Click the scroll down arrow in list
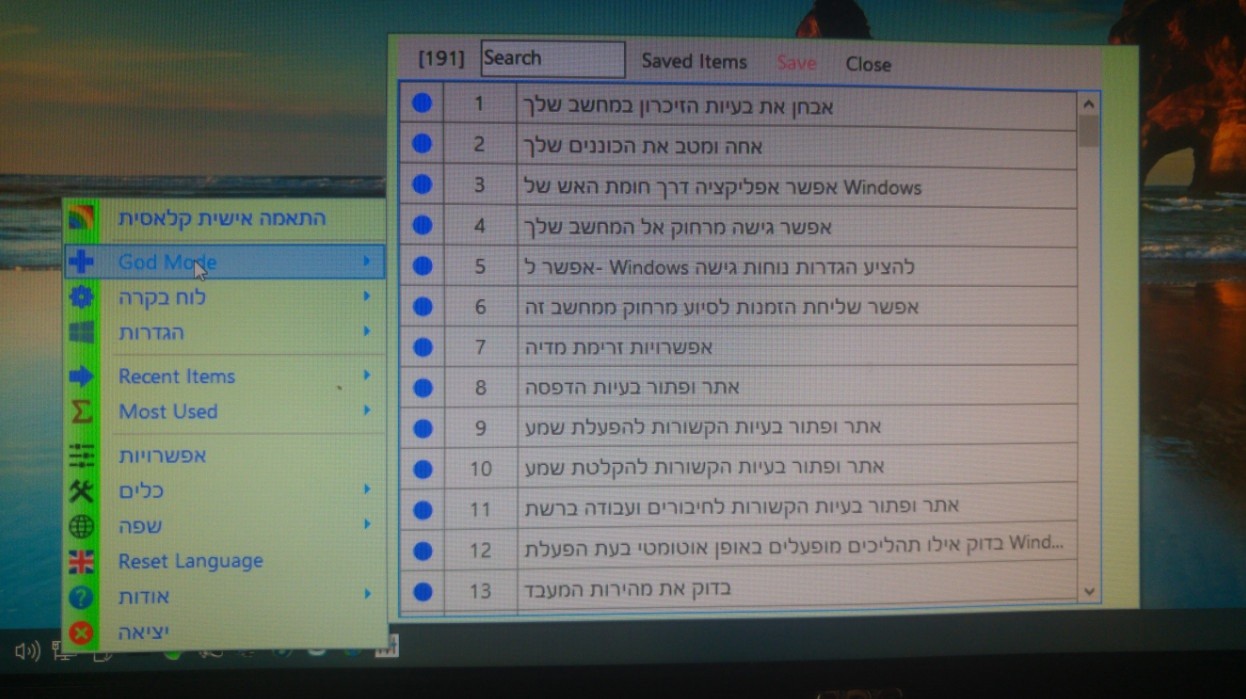The height and width of the screenshot is (699, 1246). pyautogui.click(x=1089, y=592)
